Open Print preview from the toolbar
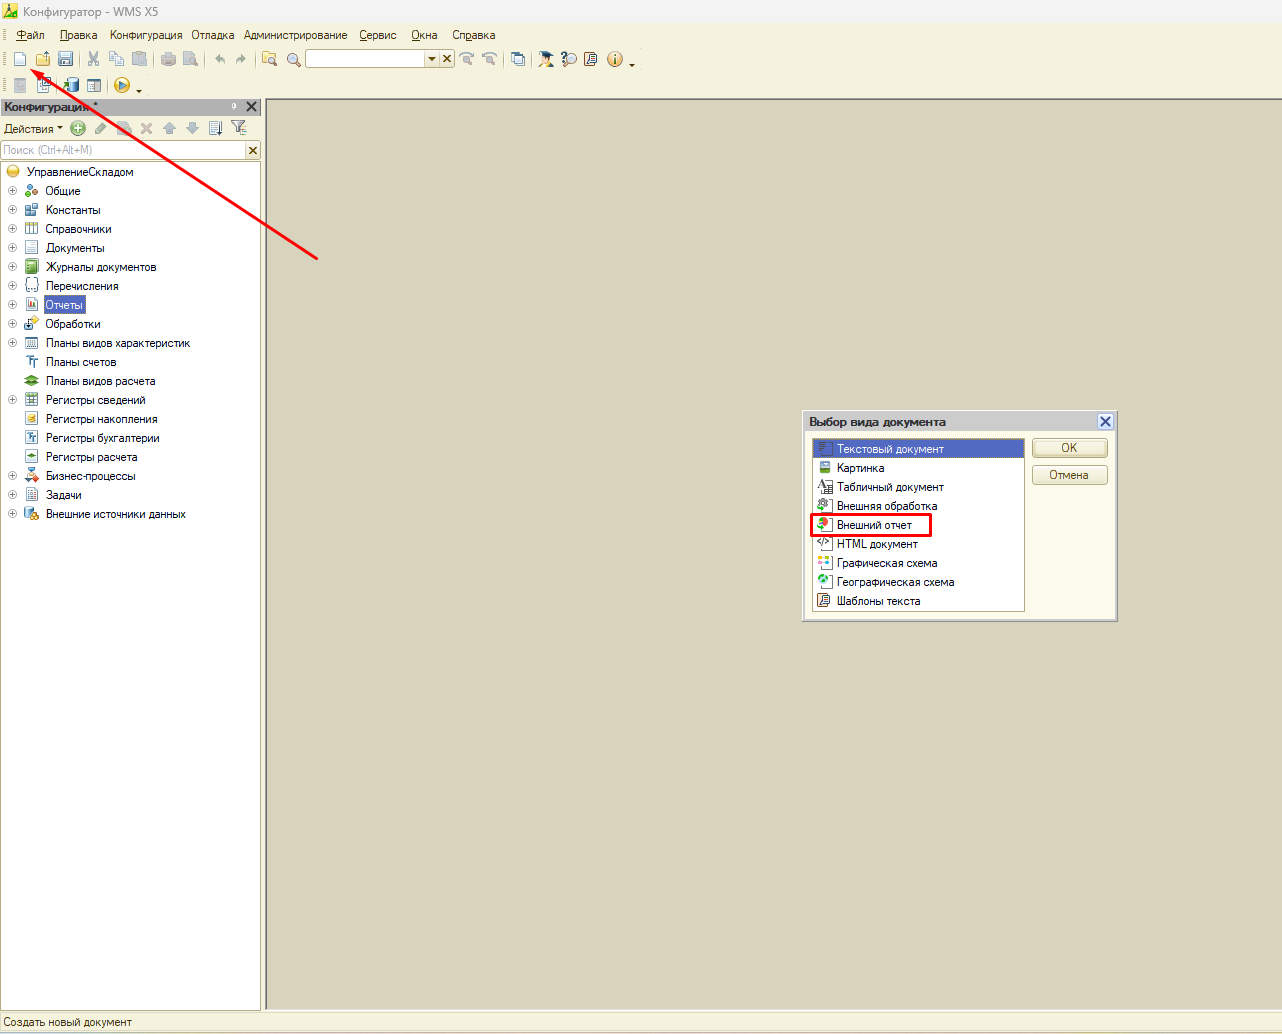1282x1034 pixels. click(x=190, y=59)
